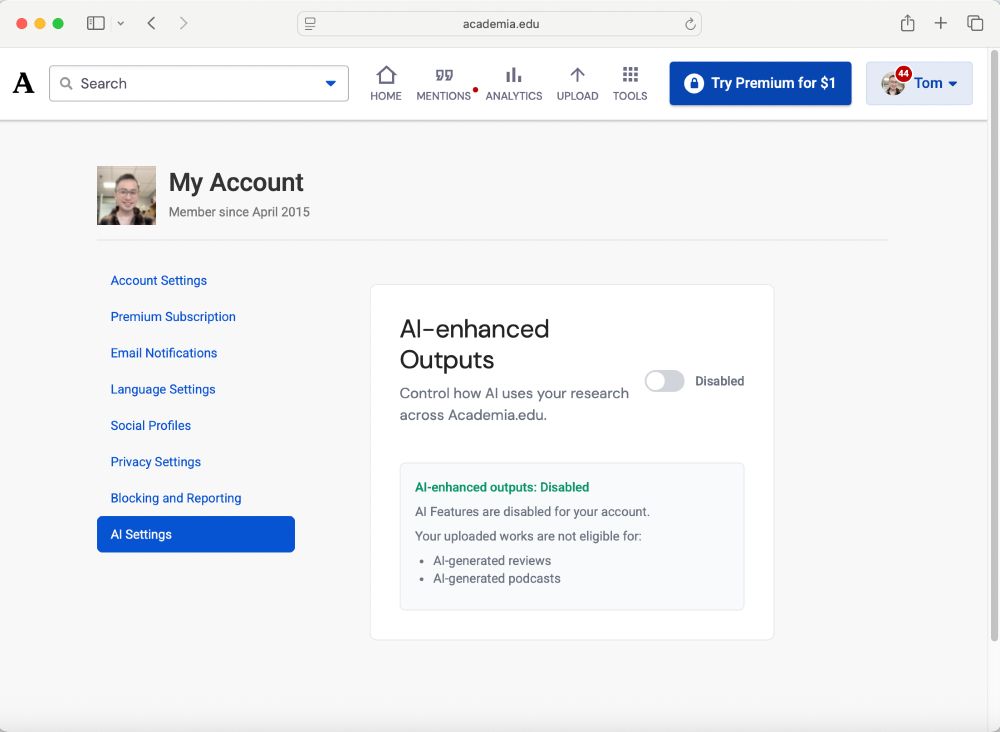Viewport: 1000px width, 732px height.
Task: Open Blocking and Reporting section
Action: click(176, 499)
